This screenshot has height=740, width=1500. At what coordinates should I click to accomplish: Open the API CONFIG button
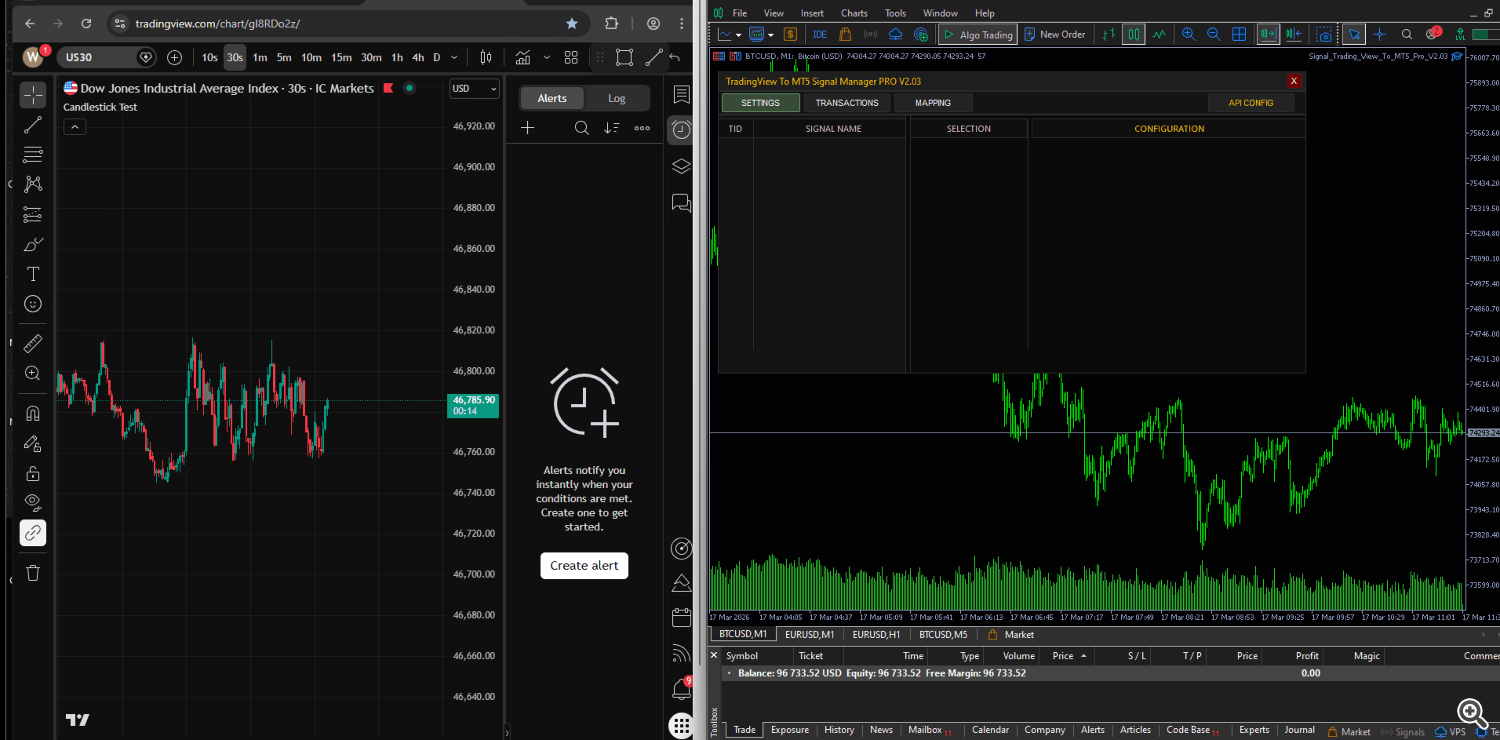tap(1250, 103)
